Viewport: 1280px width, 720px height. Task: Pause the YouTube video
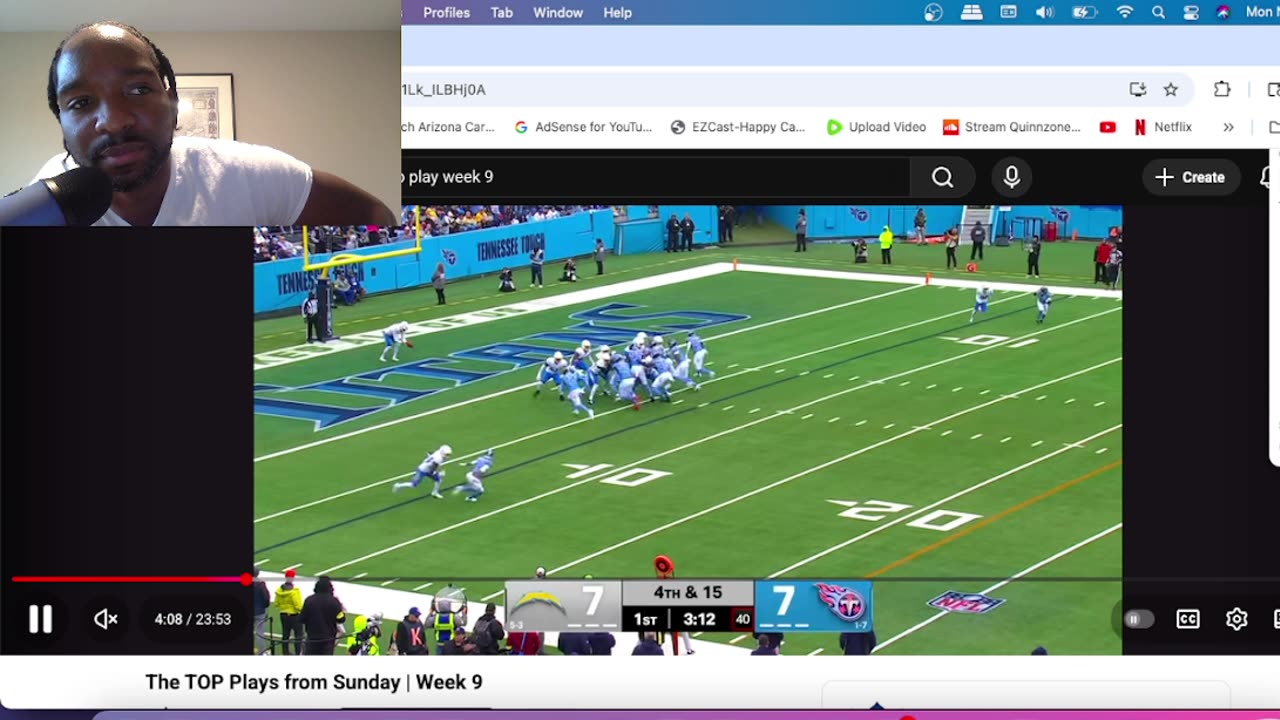(x=40, y=619)
